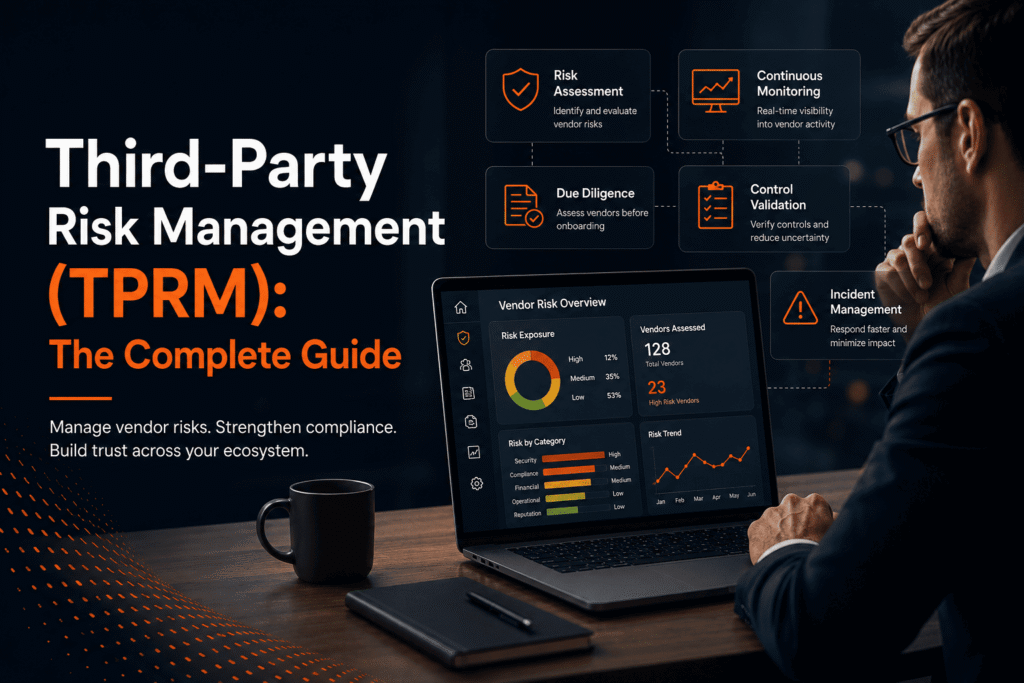Click the "Jan" label on Risk Trend axis
The height and width of the screenshot is (683, 1024).
pos(660,502)
